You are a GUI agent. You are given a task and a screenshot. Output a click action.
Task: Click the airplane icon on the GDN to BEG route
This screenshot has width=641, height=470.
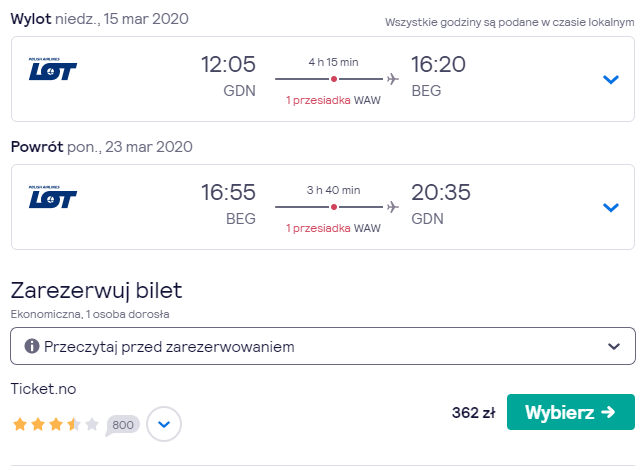click(392, 79)
